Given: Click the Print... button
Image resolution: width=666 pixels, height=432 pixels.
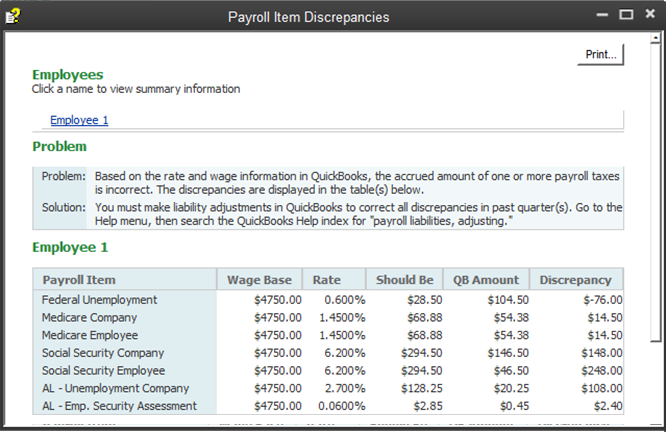Looking at the screenshot, I should point(601,54).
